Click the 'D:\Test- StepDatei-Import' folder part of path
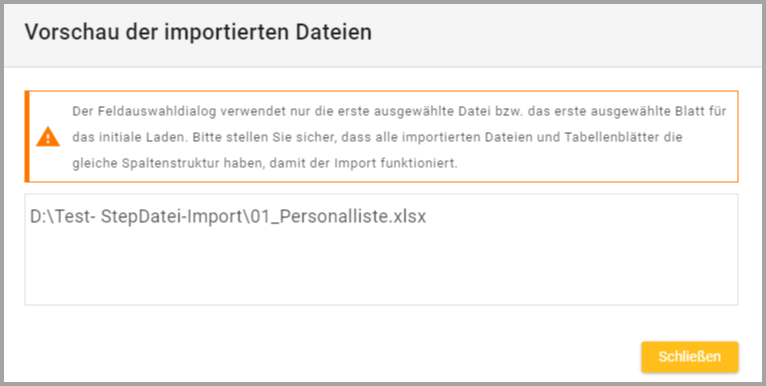This screenshot has width=766, height=386. coord(134,216)
